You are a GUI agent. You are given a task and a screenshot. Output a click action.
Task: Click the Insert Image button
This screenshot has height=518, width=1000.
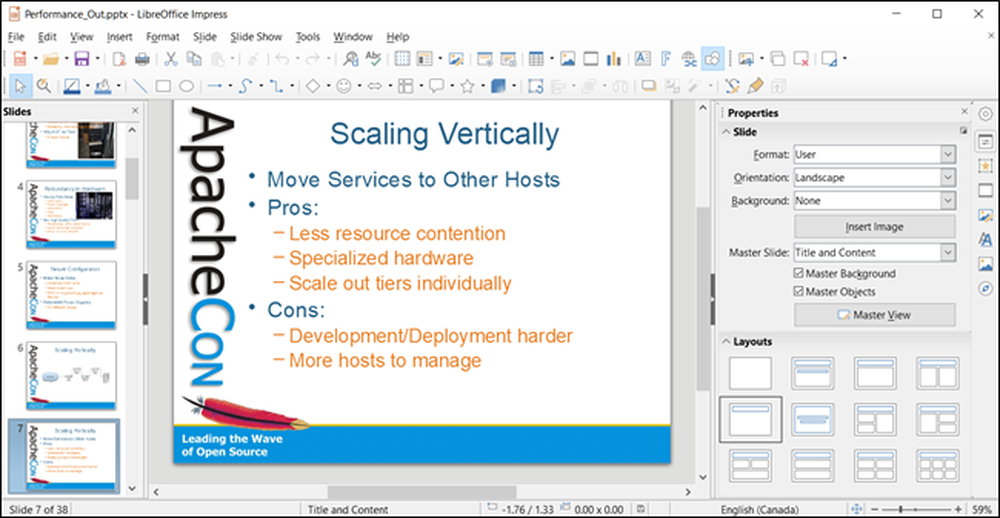click(874, 226)
